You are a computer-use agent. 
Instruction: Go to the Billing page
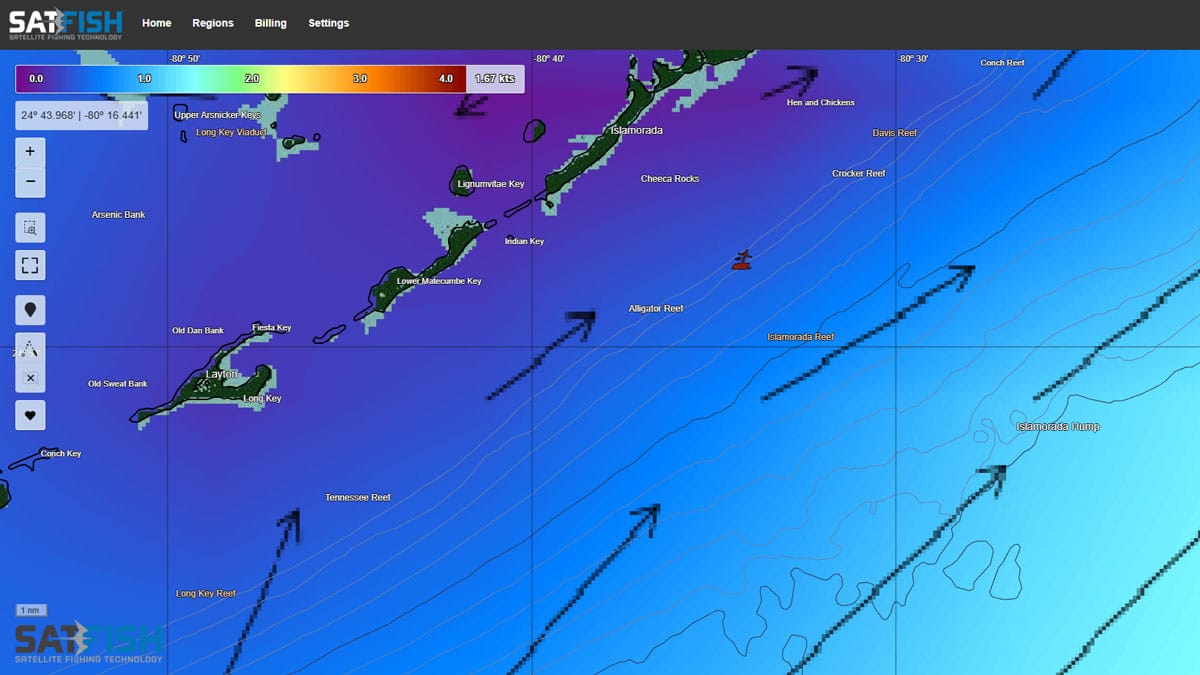pos(270,23)
